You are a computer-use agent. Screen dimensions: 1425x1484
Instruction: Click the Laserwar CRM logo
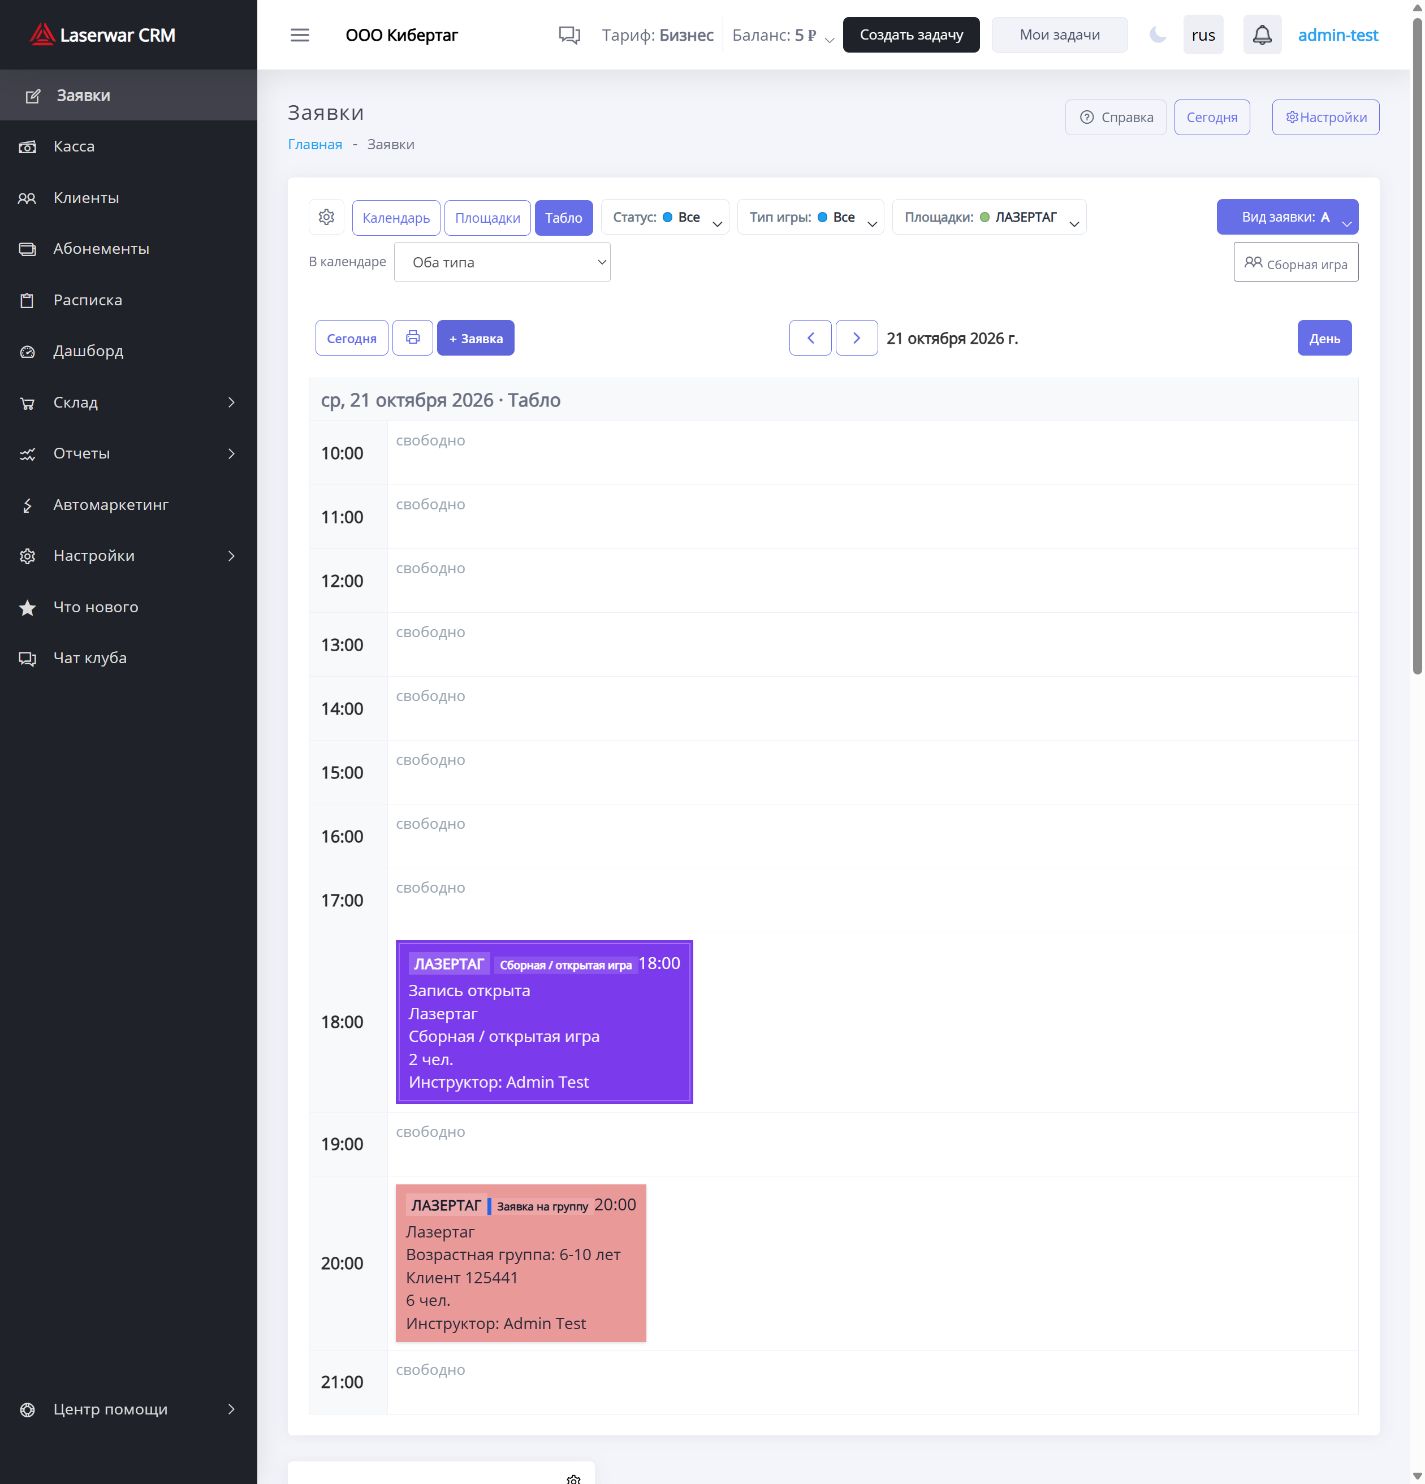pos(102,35)
